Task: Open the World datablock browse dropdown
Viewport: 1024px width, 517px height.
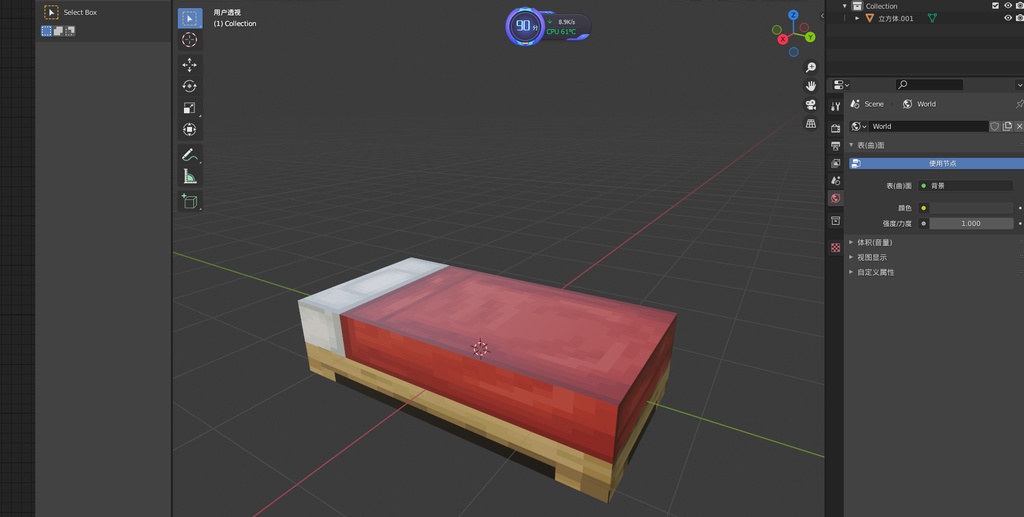Action: tap(859, 126)
